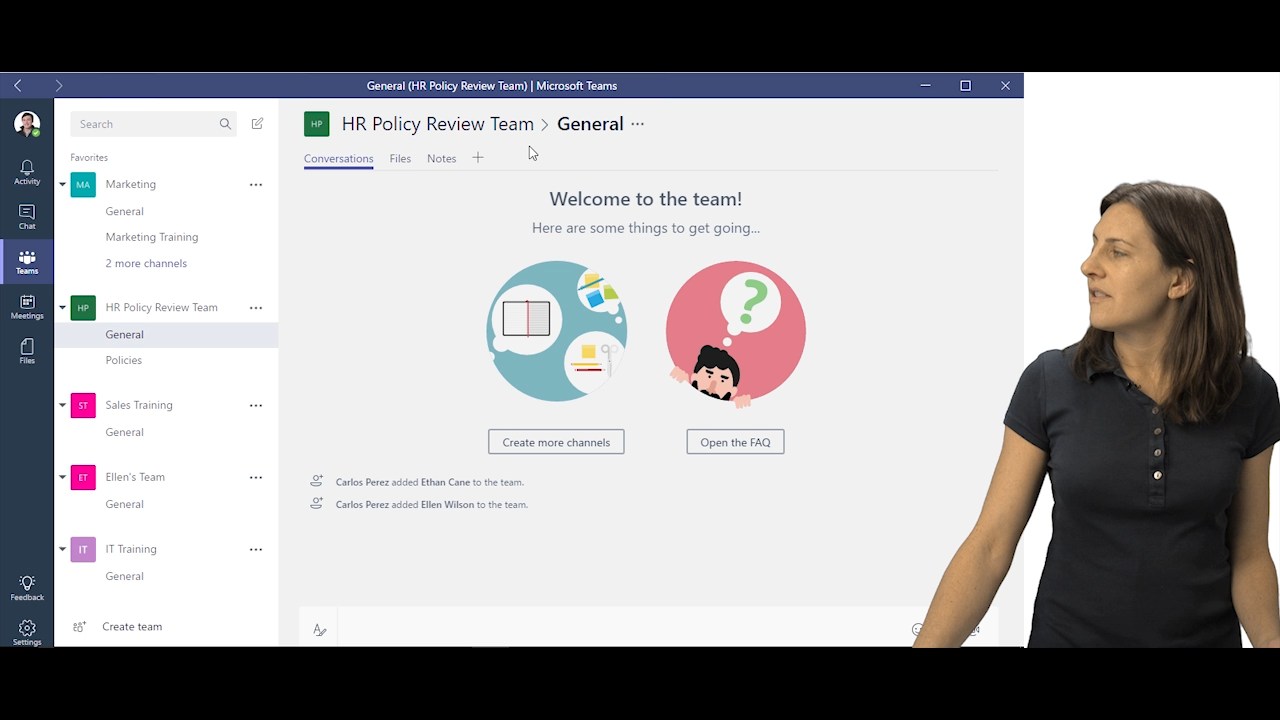Collapse the Sales Training team
The width and height of the screenshot is (1280, 720).
tap(62, 405)
